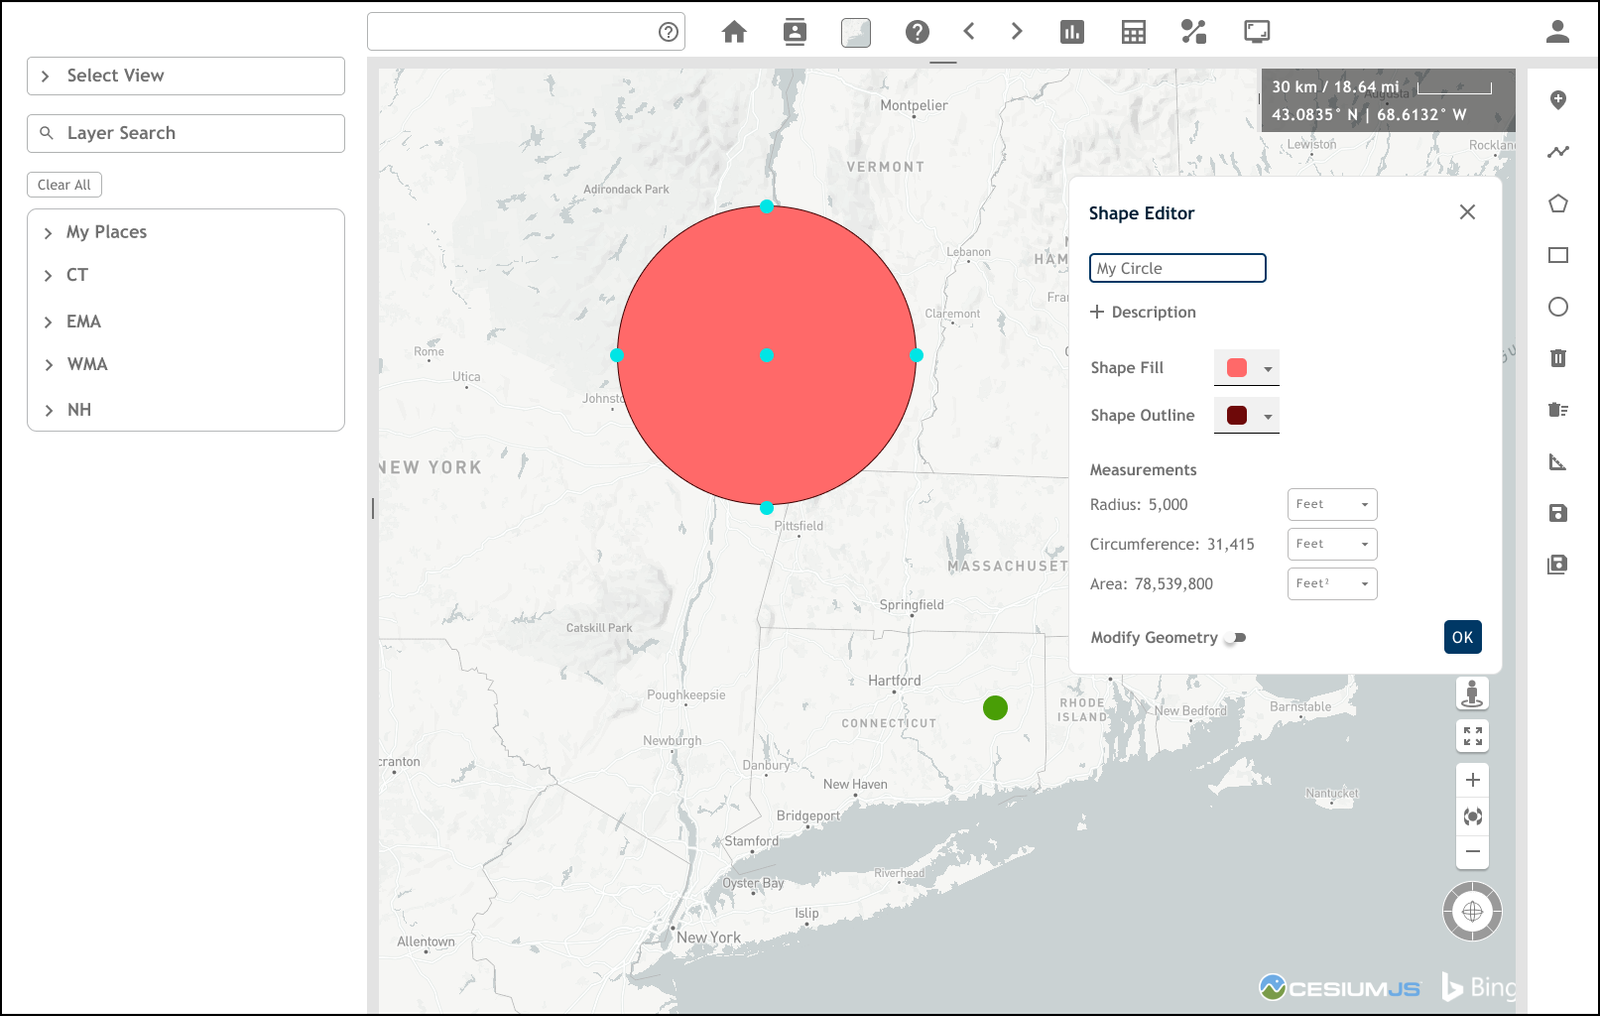Click the CesiumJS logo link
The height and width of the screenshot is (1016, 1600).
pyautogui.click(x=1339, y=988)
